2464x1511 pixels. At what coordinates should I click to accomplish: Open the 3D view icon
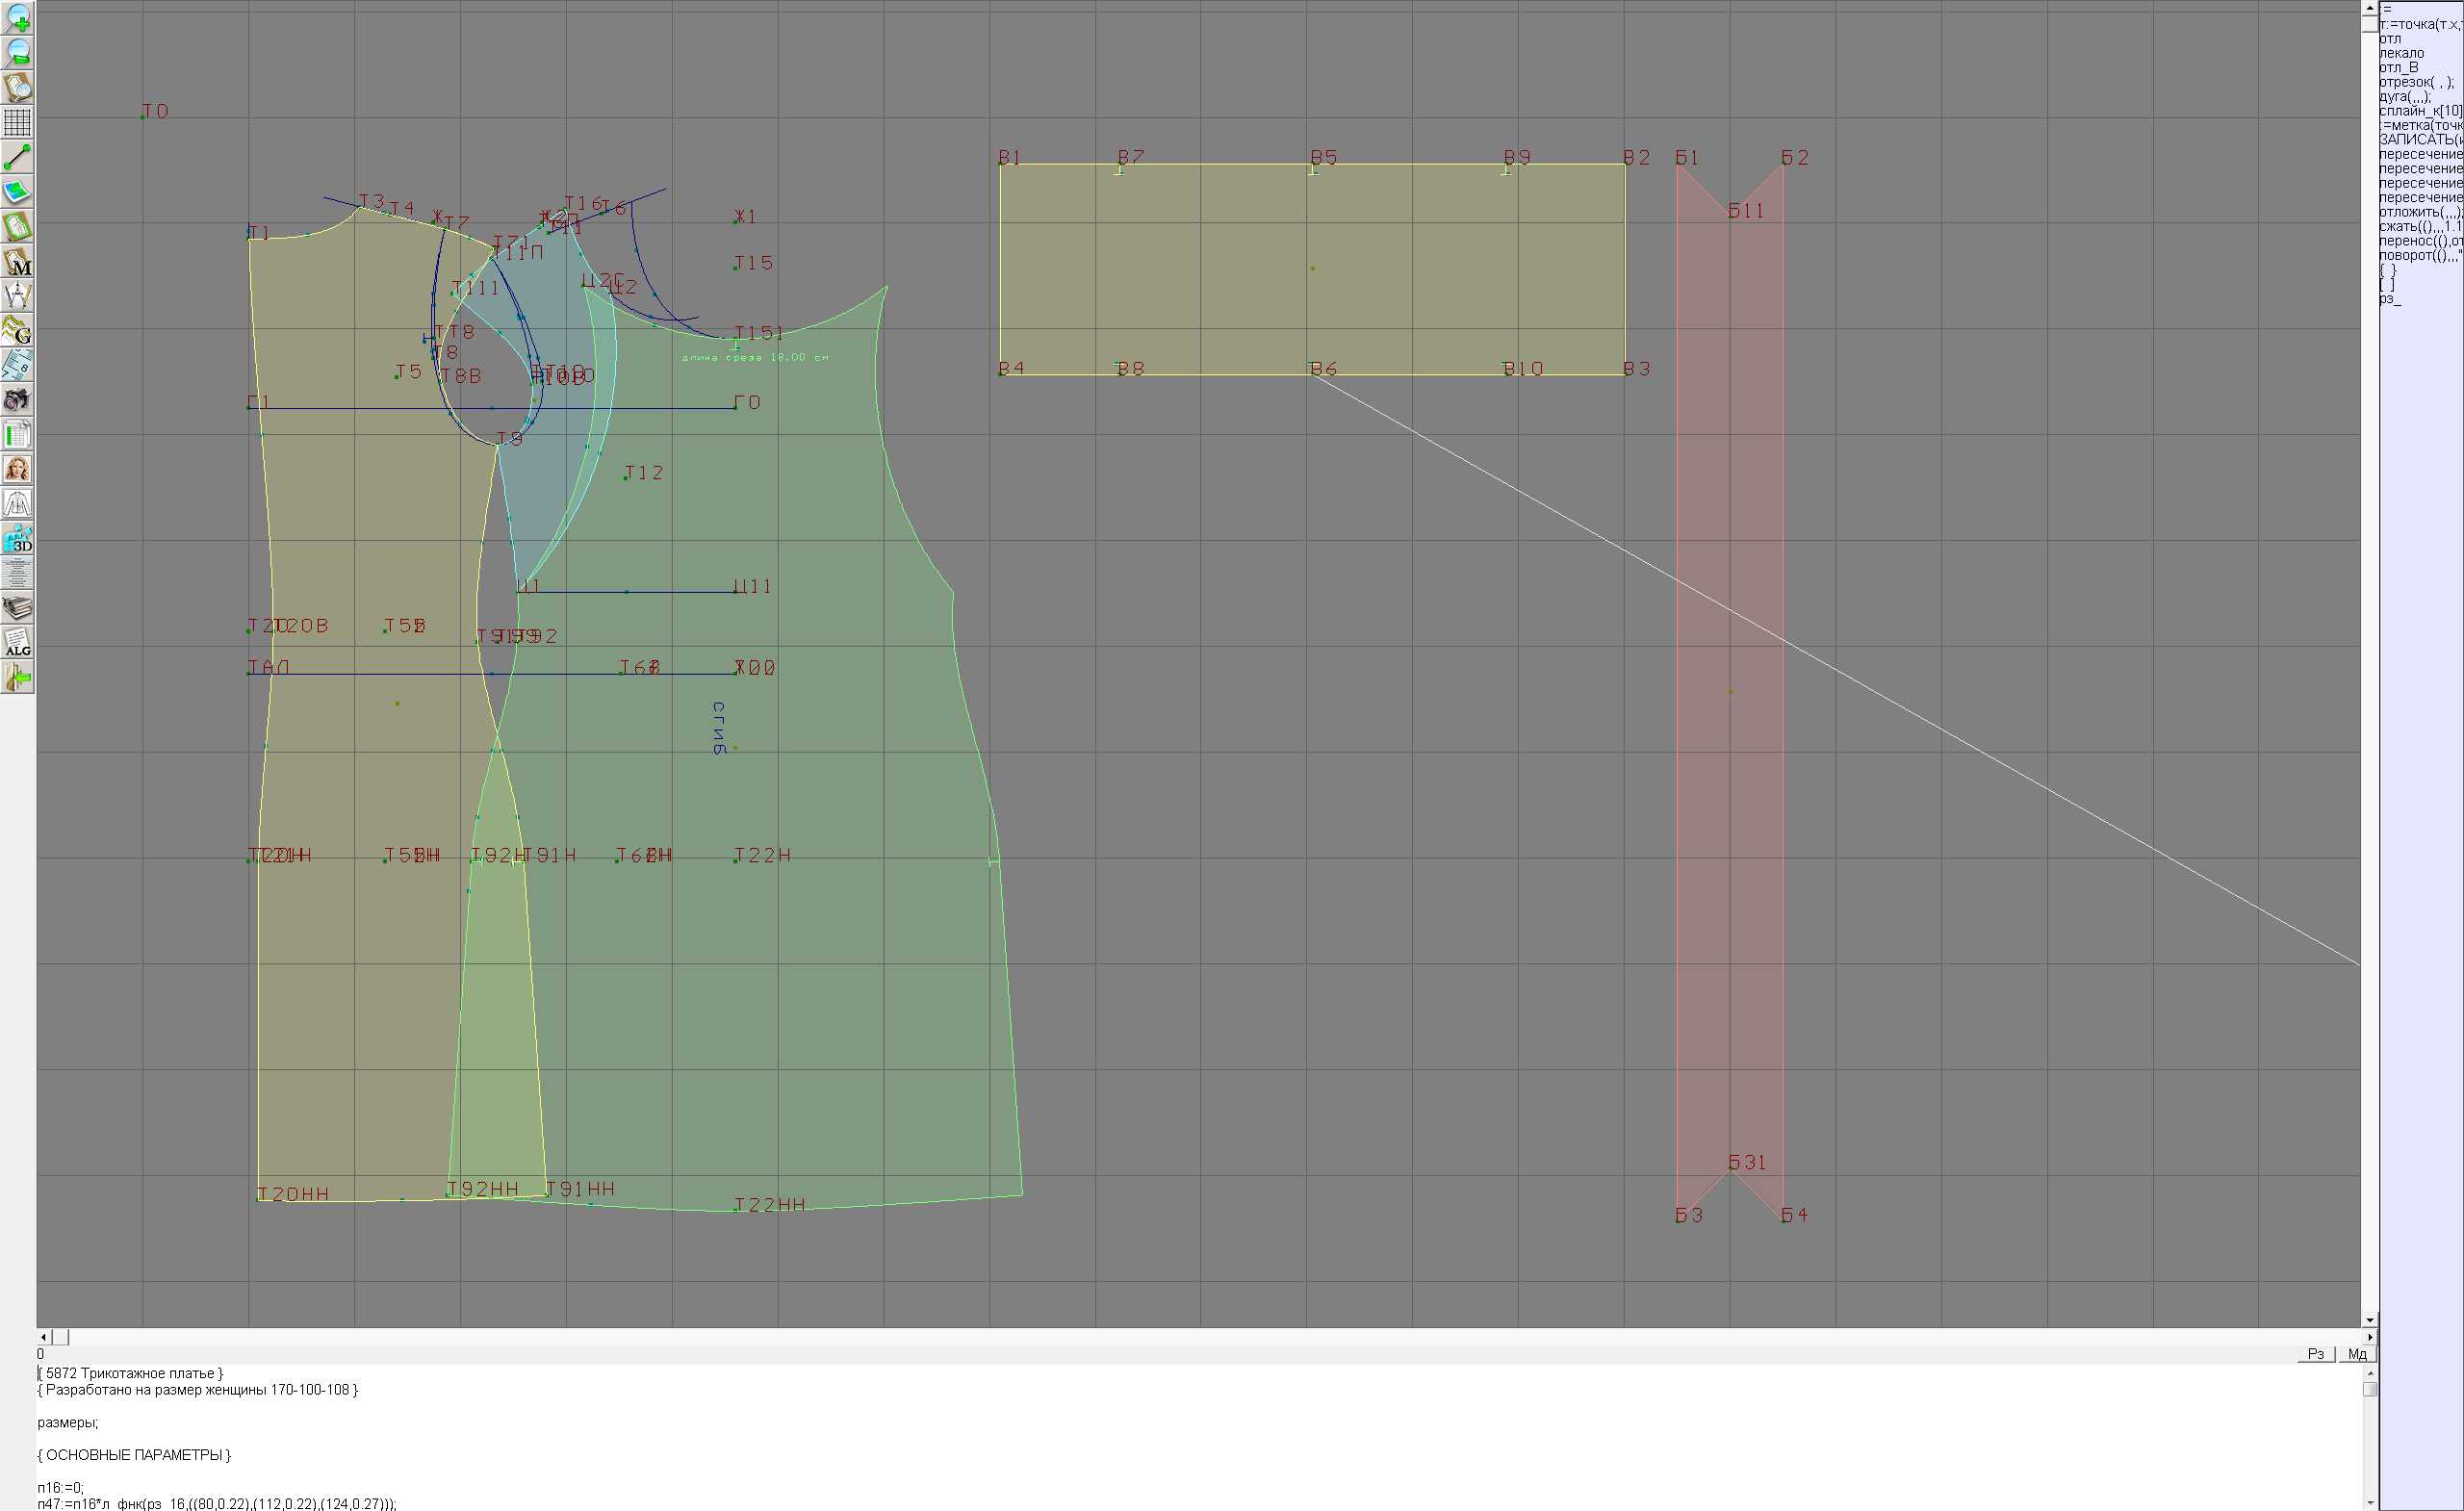18,539
